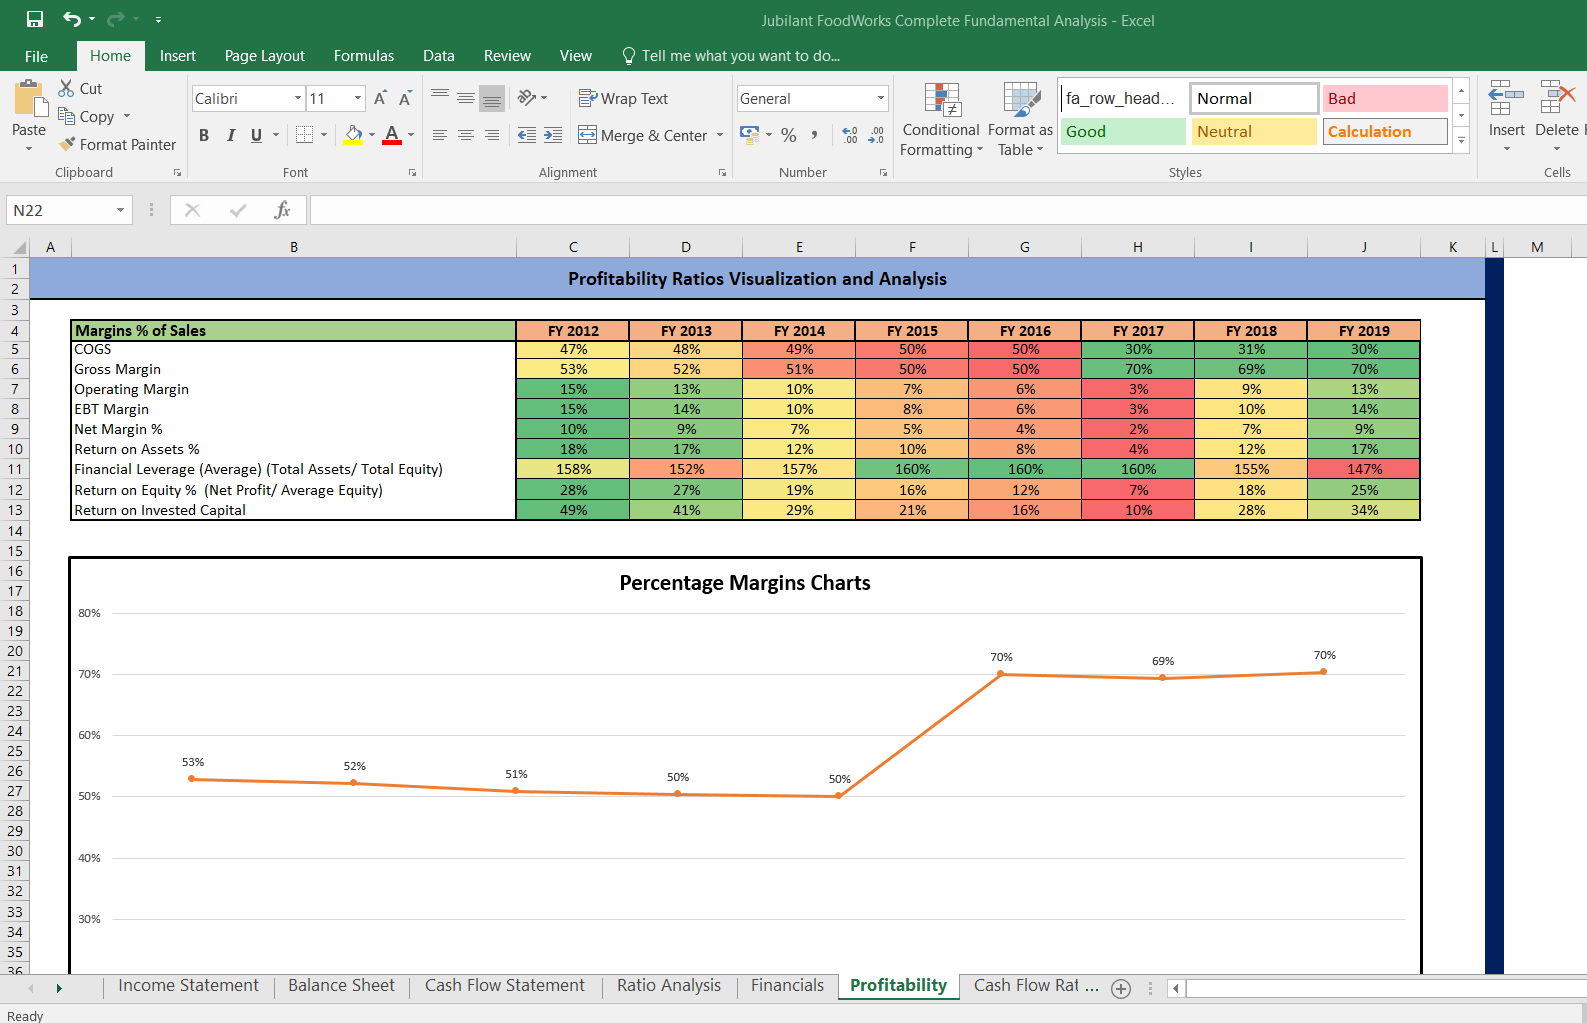Toggle Underline formatting
This screenshot has width=1587, height=1023.
pyautogui.click(x=257, y=135)
